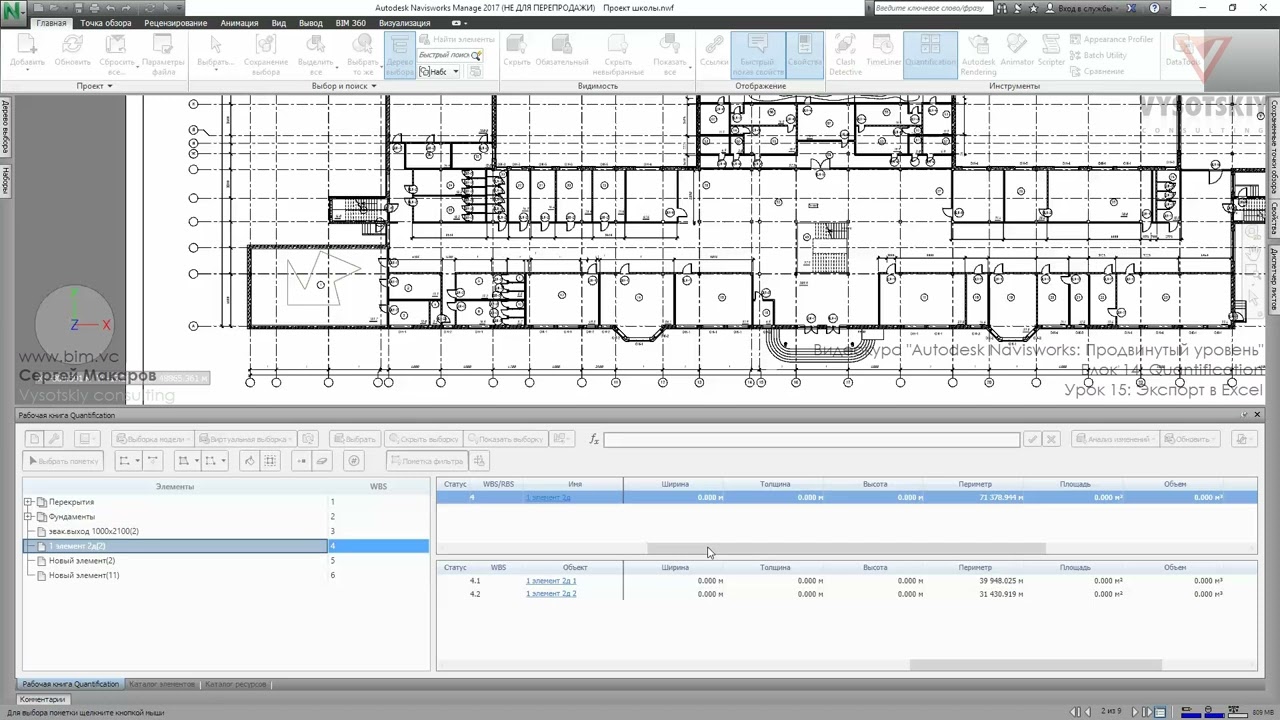Viewport: 1280px width, 720px height.
Task: Select Новый элемент(2) in tree
Action: click(x=81, y=560)
